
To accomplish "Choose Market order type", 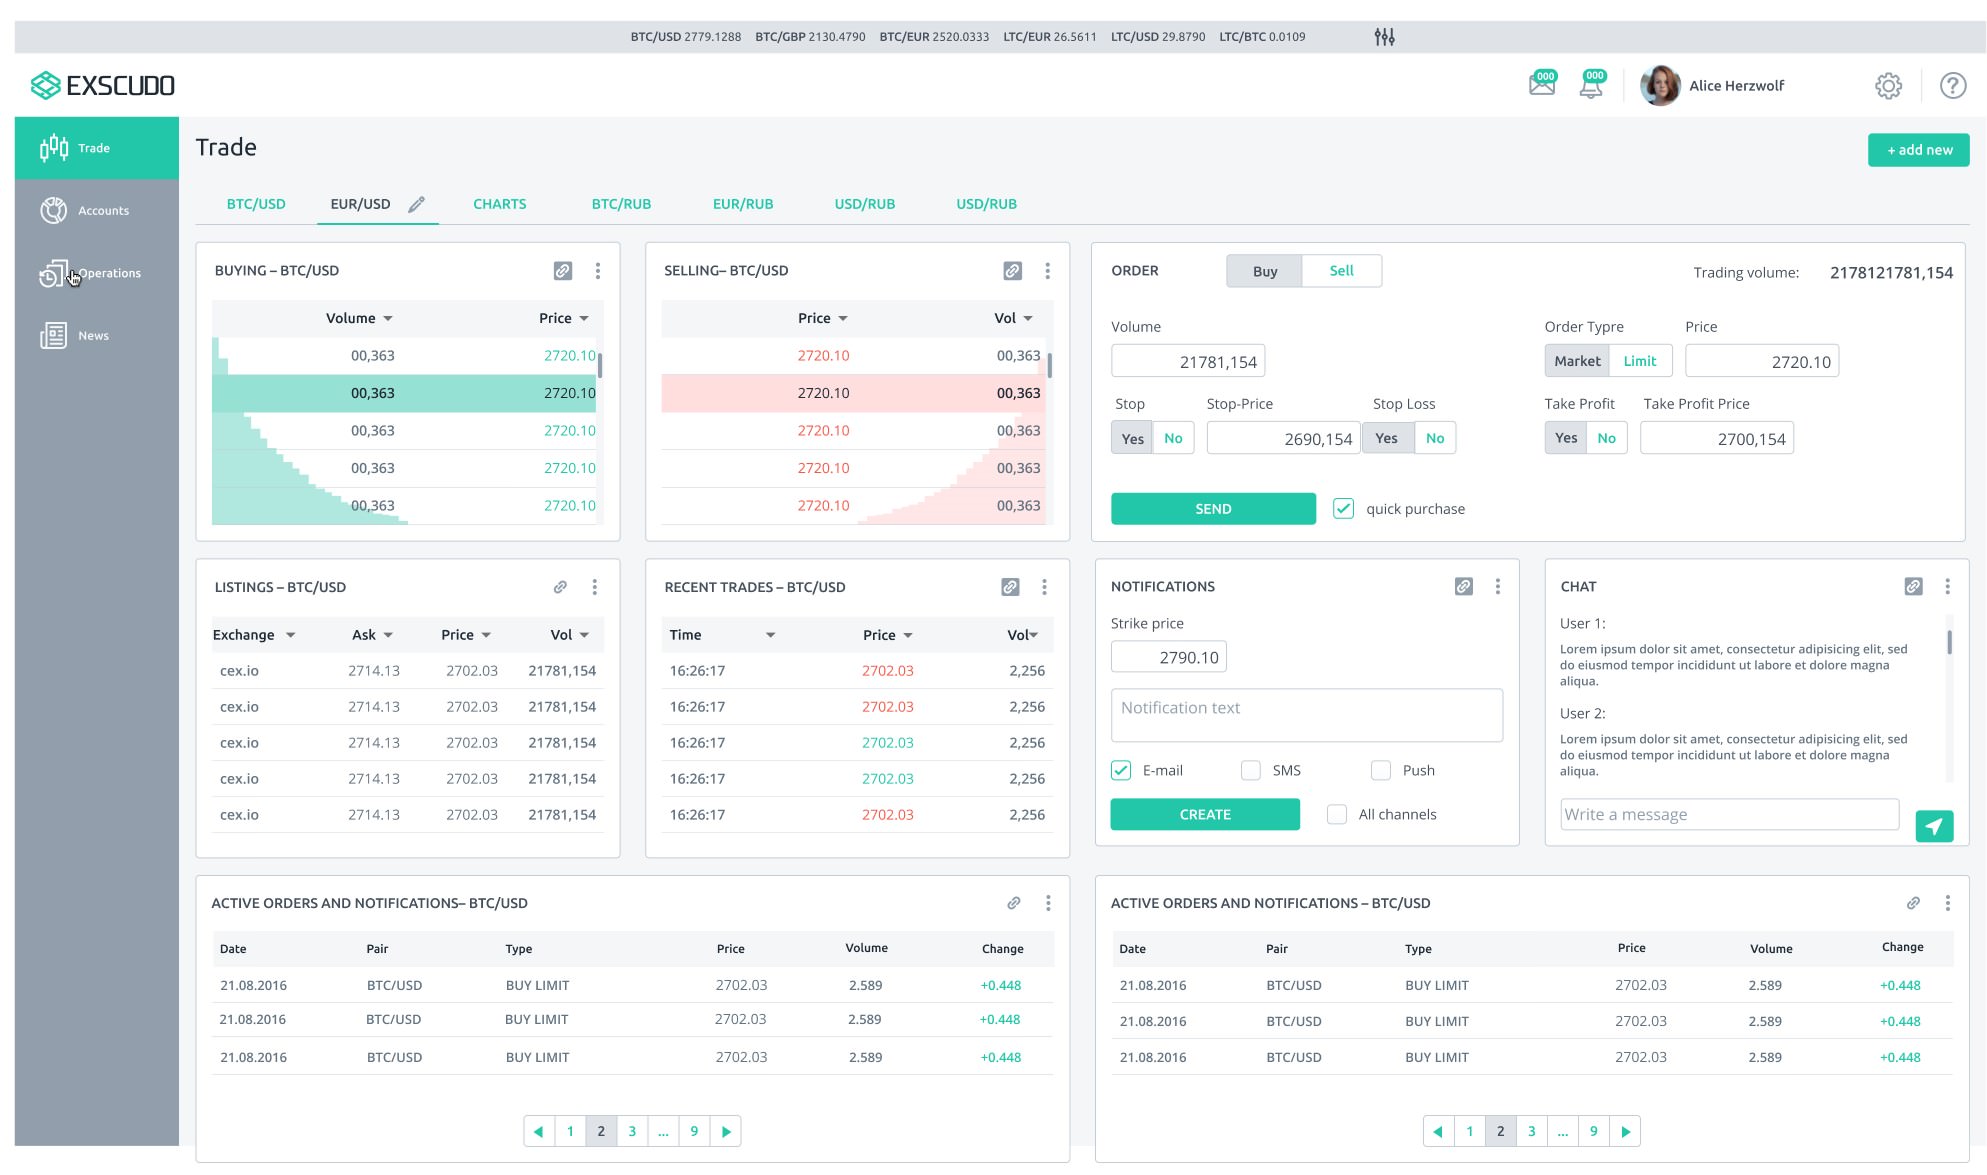I will tap(1576, 361).
